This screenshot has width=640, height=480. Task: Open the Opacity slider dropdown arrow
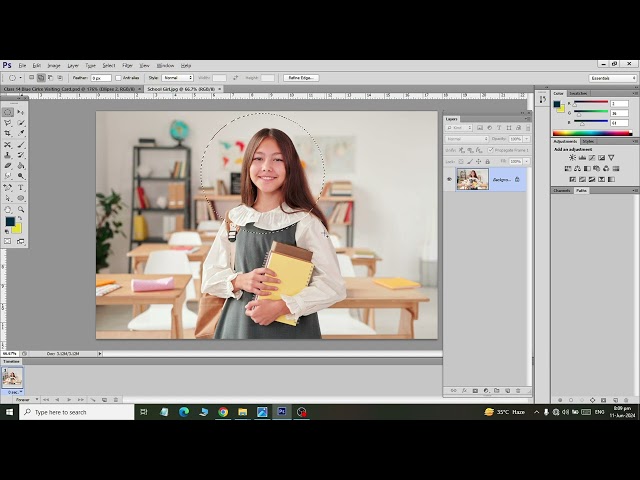click(527, 139)
